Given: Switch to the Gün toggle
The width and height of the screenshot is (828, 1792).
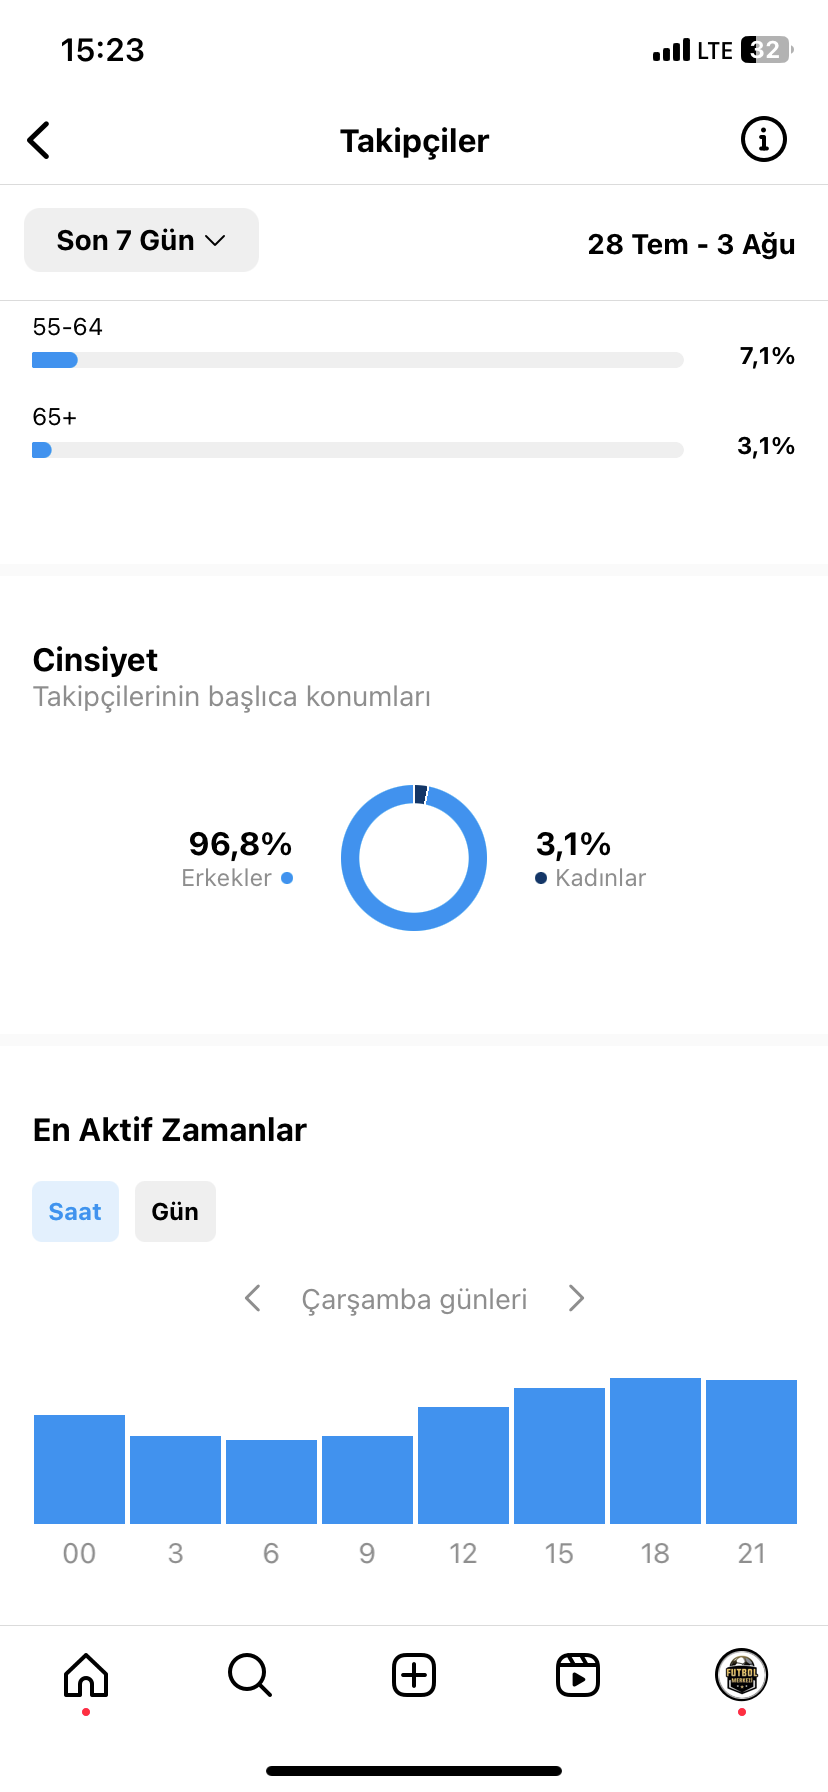Looking at the screenshot, I should click(x=175, y=1211).
